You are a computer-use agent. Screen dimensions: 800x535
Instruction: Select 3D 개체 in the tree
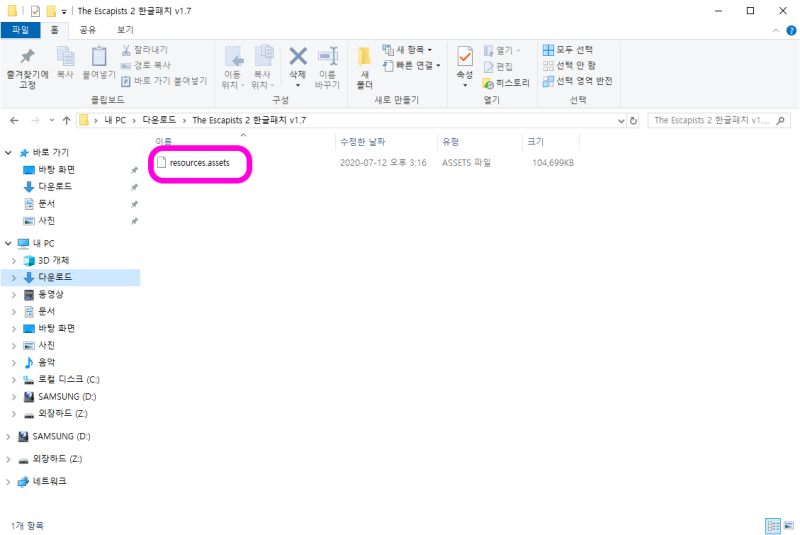(x=53, y=261)
